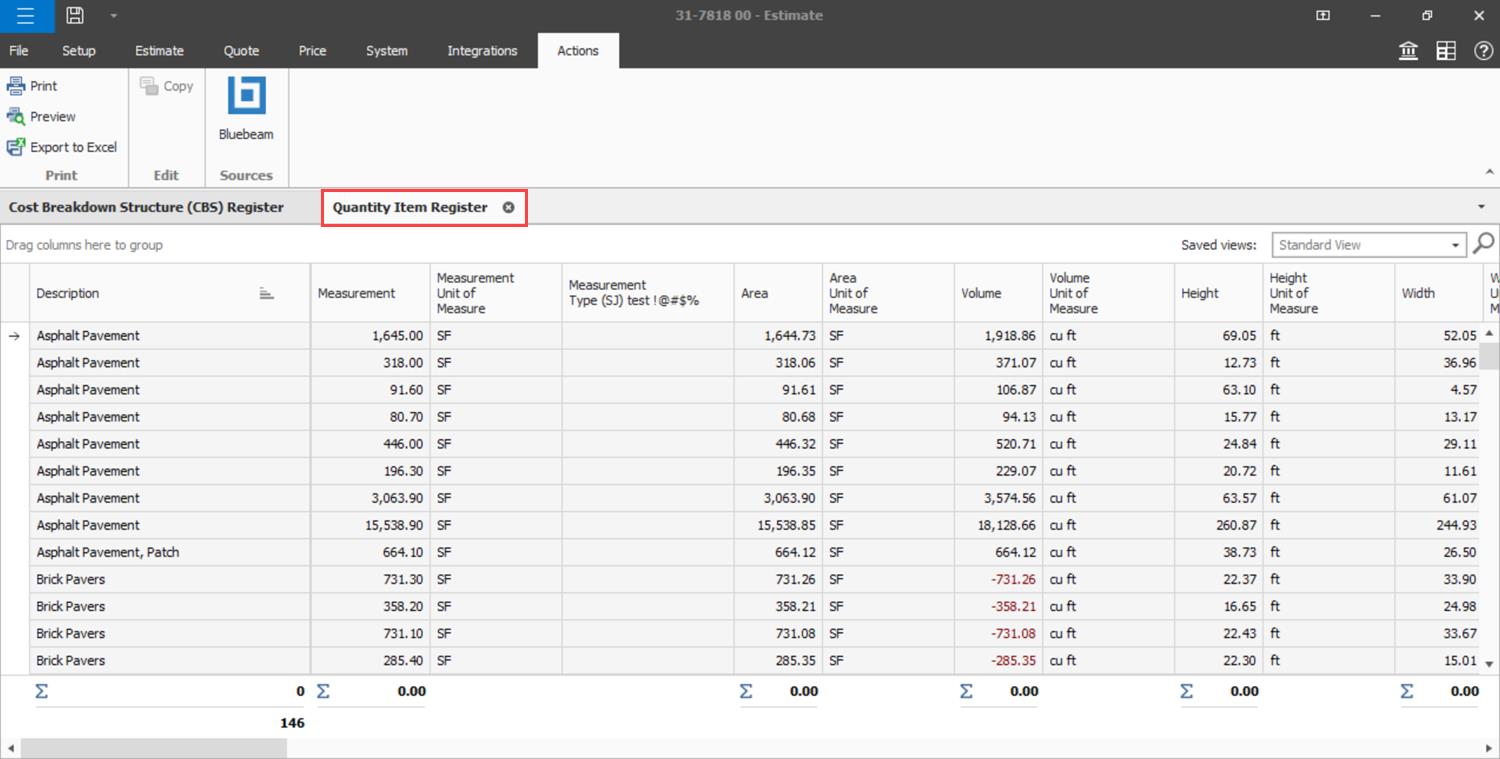Select the Asphalt Pavement, Patch row
1500x759 pixels.
(x=108, y=552)
